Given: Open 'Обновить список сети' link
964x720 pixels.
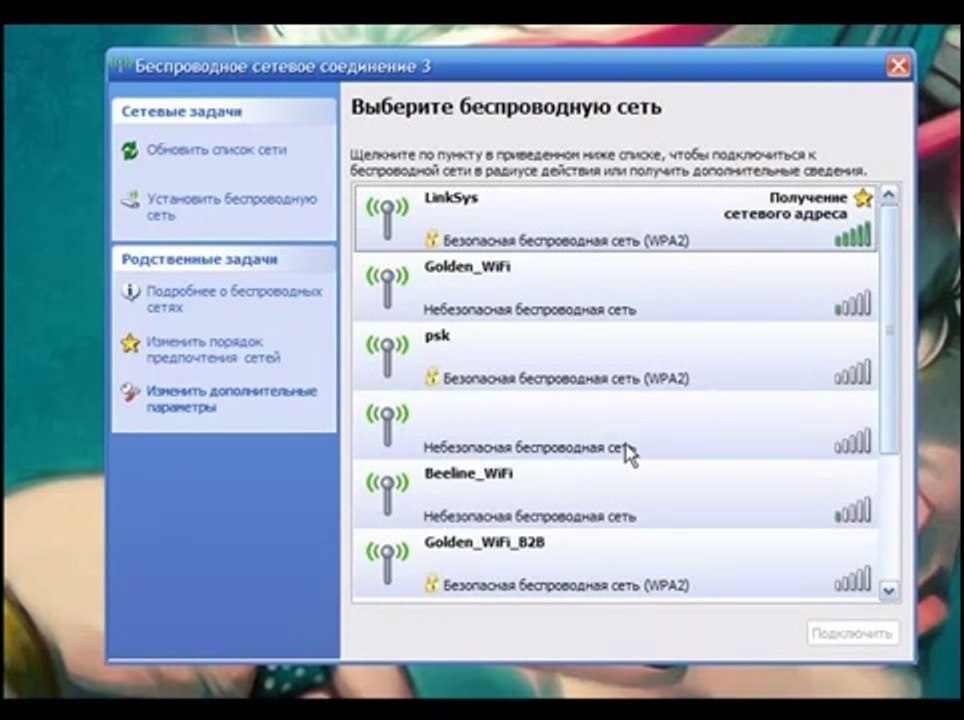Looking at the screenshot, I should click(216, 150).
